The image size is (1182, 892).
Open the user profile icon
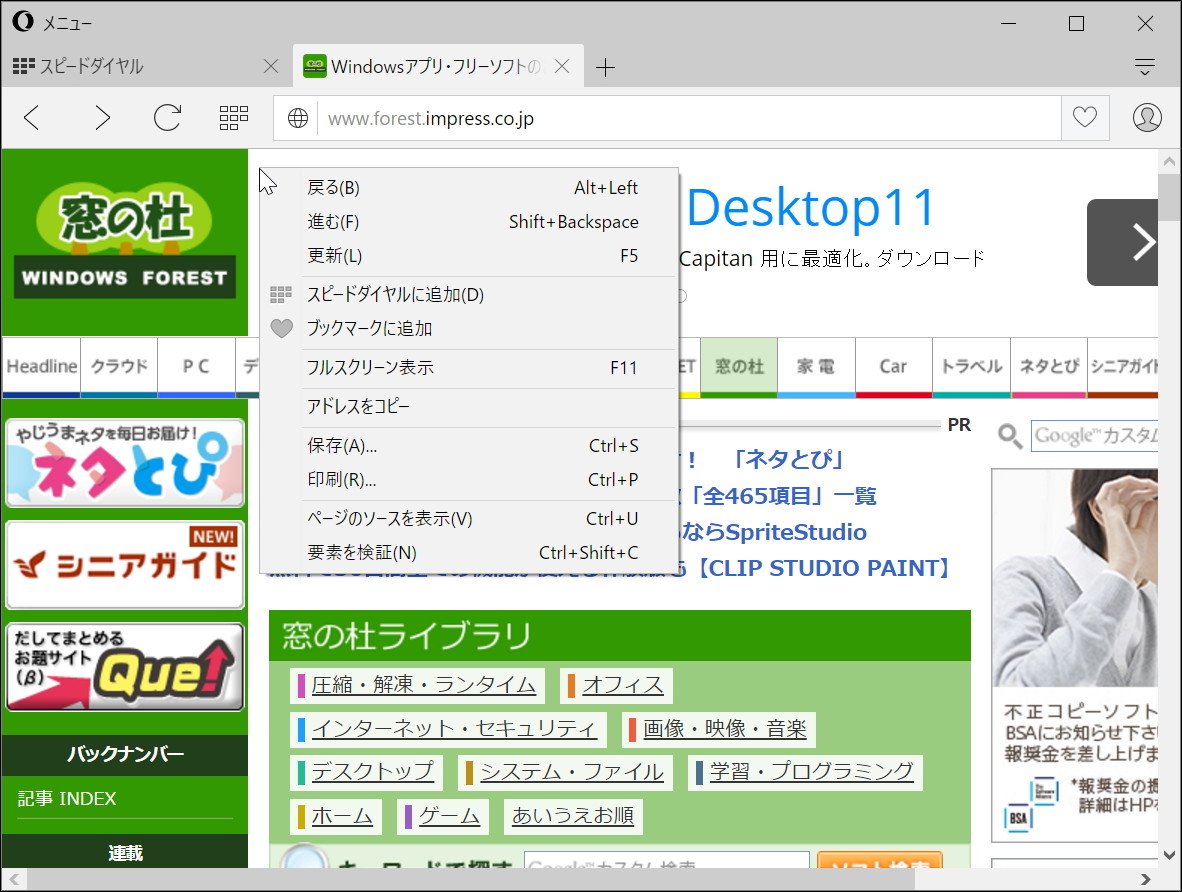[x=1146, y=117]
